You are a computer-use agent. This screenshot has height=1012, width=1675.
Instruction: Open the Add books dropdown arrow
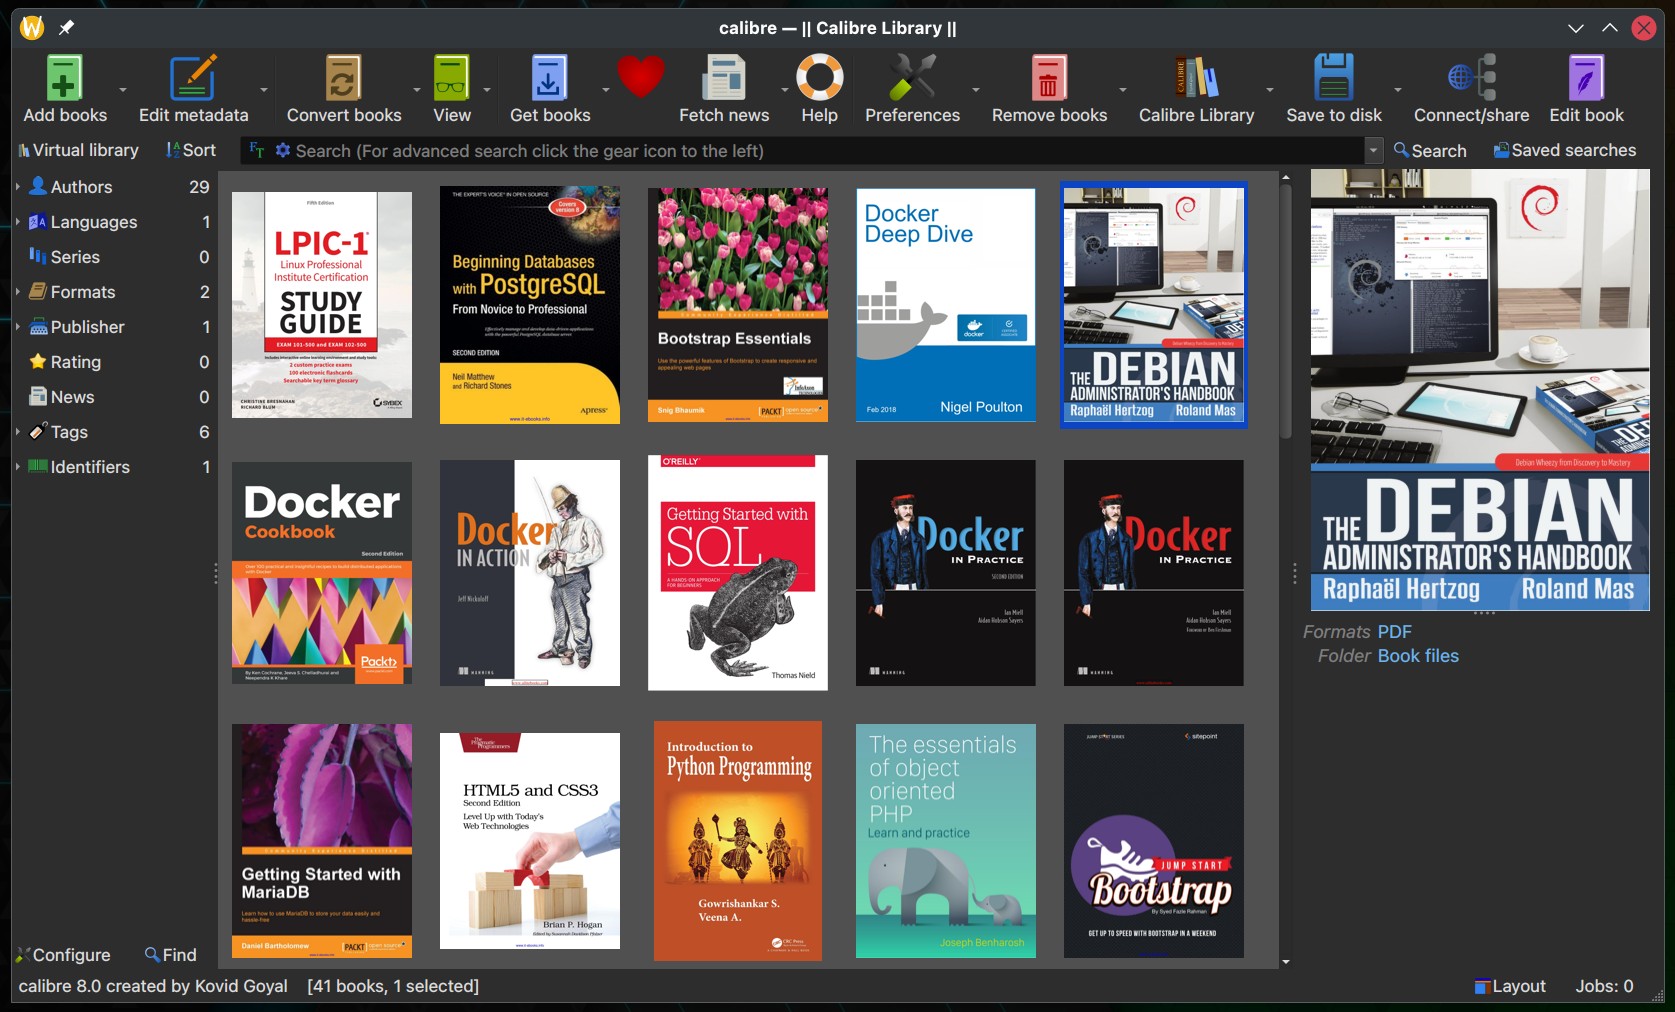123,90
